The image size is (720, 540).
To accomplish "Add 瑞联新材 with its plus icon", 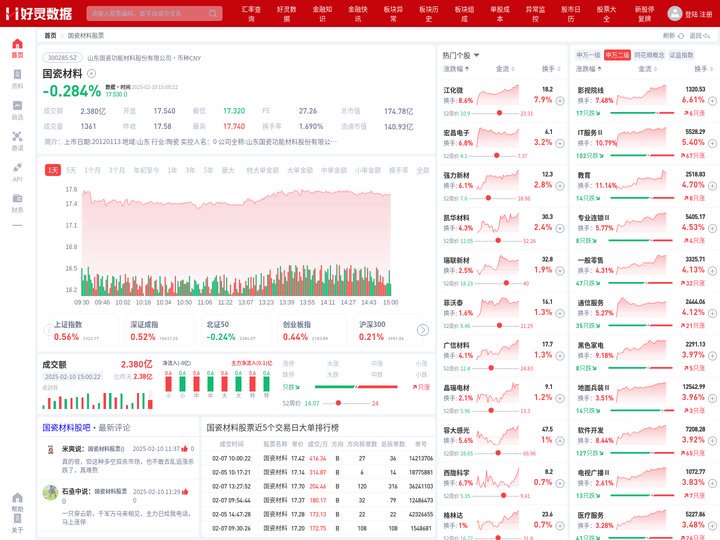I will (560, 270).
